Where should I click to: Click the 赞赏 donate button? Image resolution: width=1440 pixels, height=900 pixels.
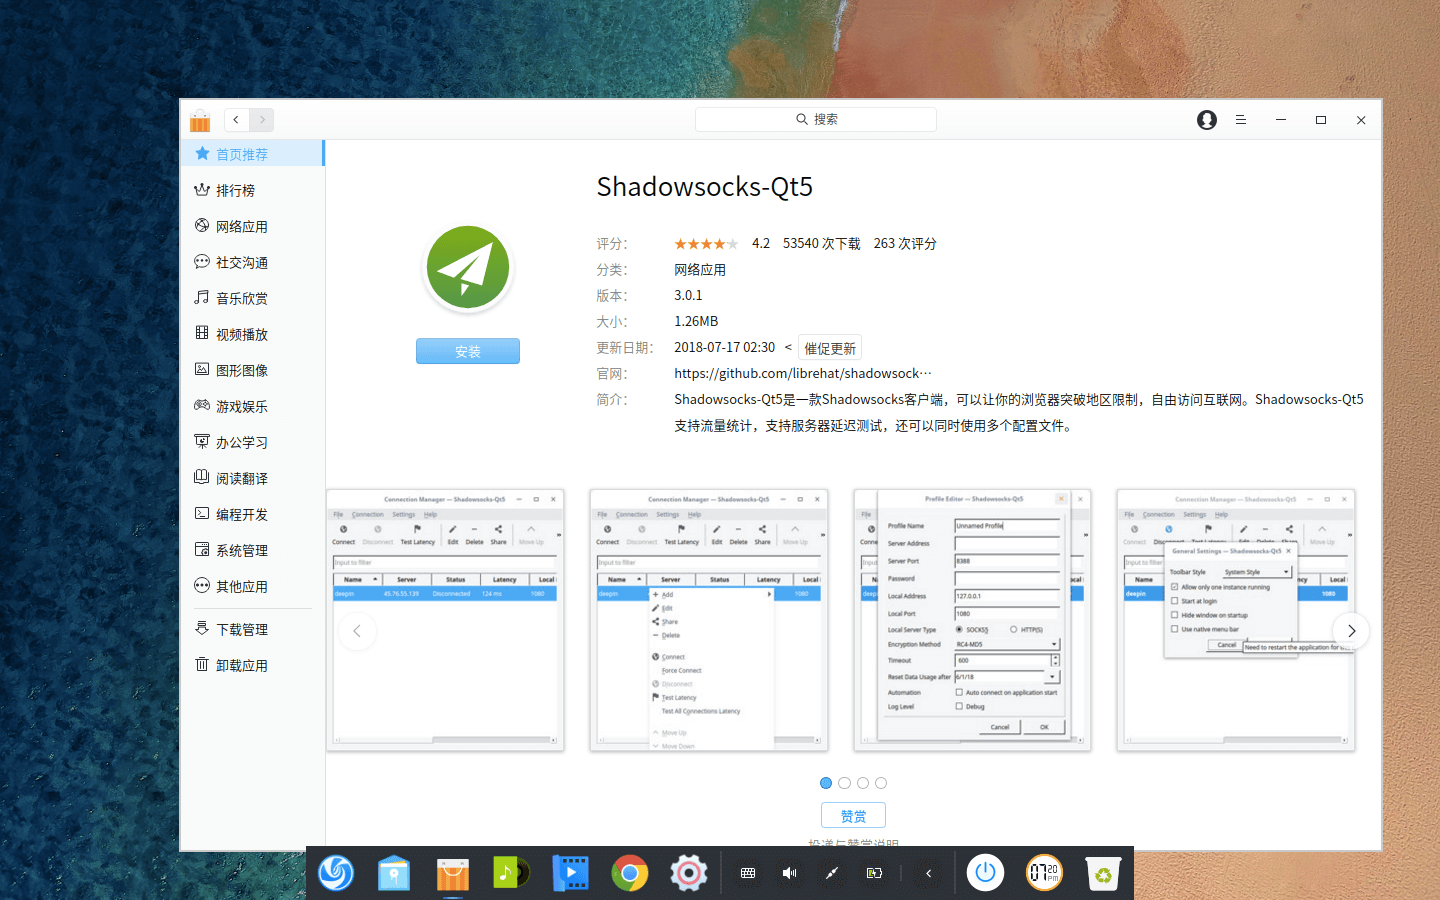(853, 816)
